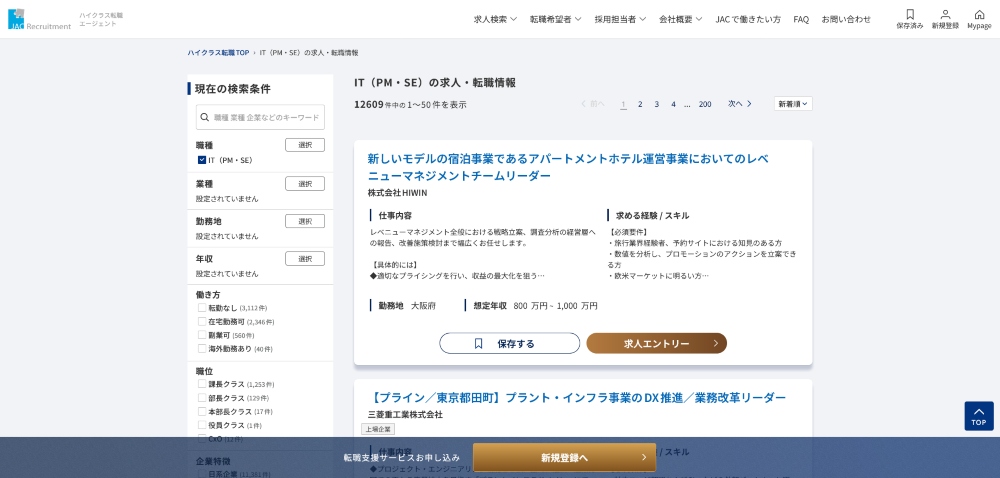The height and width of the screenshot is (478, 1000).
Task: Check the 本部長クラス checkbox
Action: click(202, 411)
